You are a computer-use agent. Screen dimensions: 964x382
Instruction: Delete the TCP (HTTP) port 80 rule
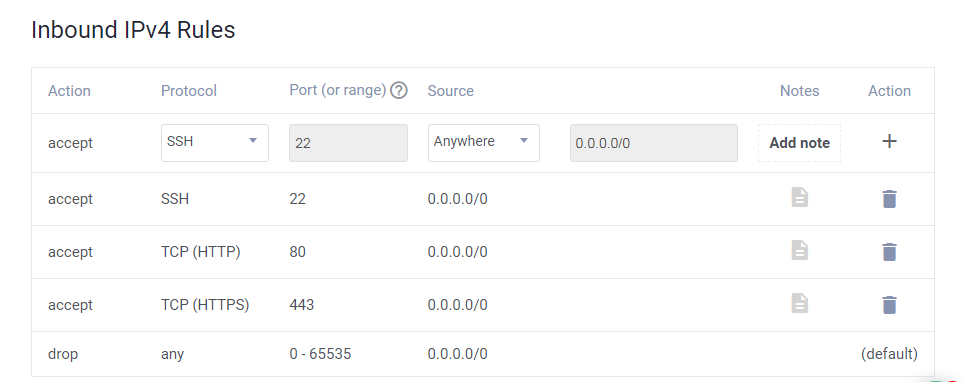[x=889, y=252]
